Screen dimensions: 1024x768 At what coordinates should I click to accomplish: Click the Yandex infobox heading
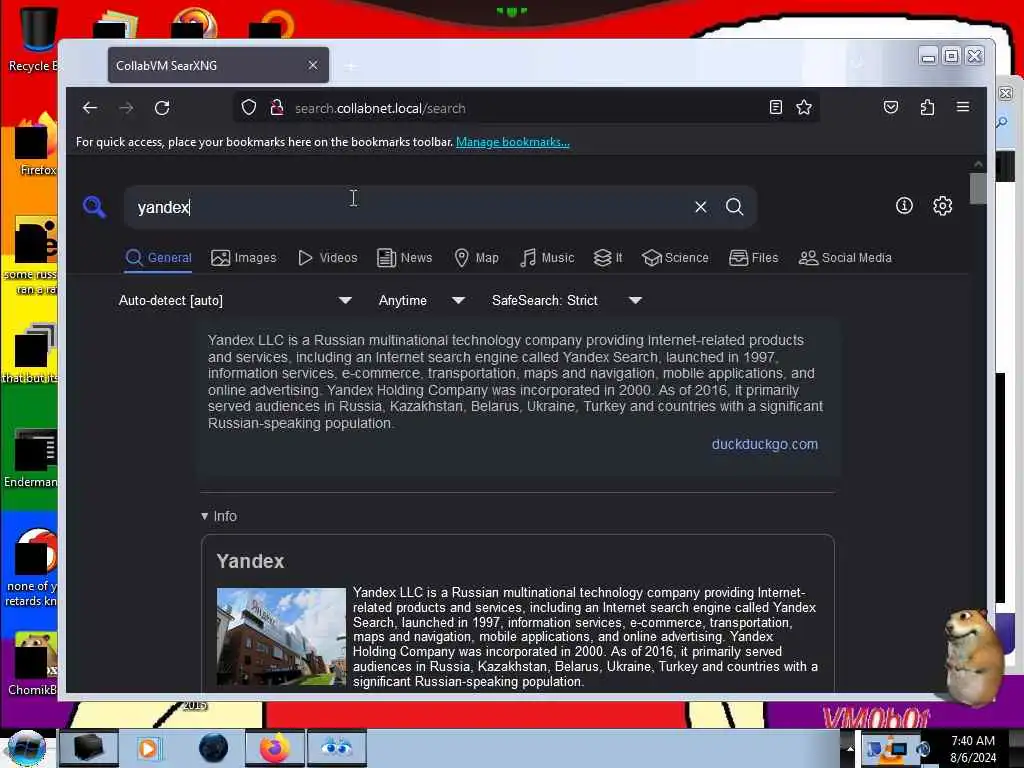point(250,561)
